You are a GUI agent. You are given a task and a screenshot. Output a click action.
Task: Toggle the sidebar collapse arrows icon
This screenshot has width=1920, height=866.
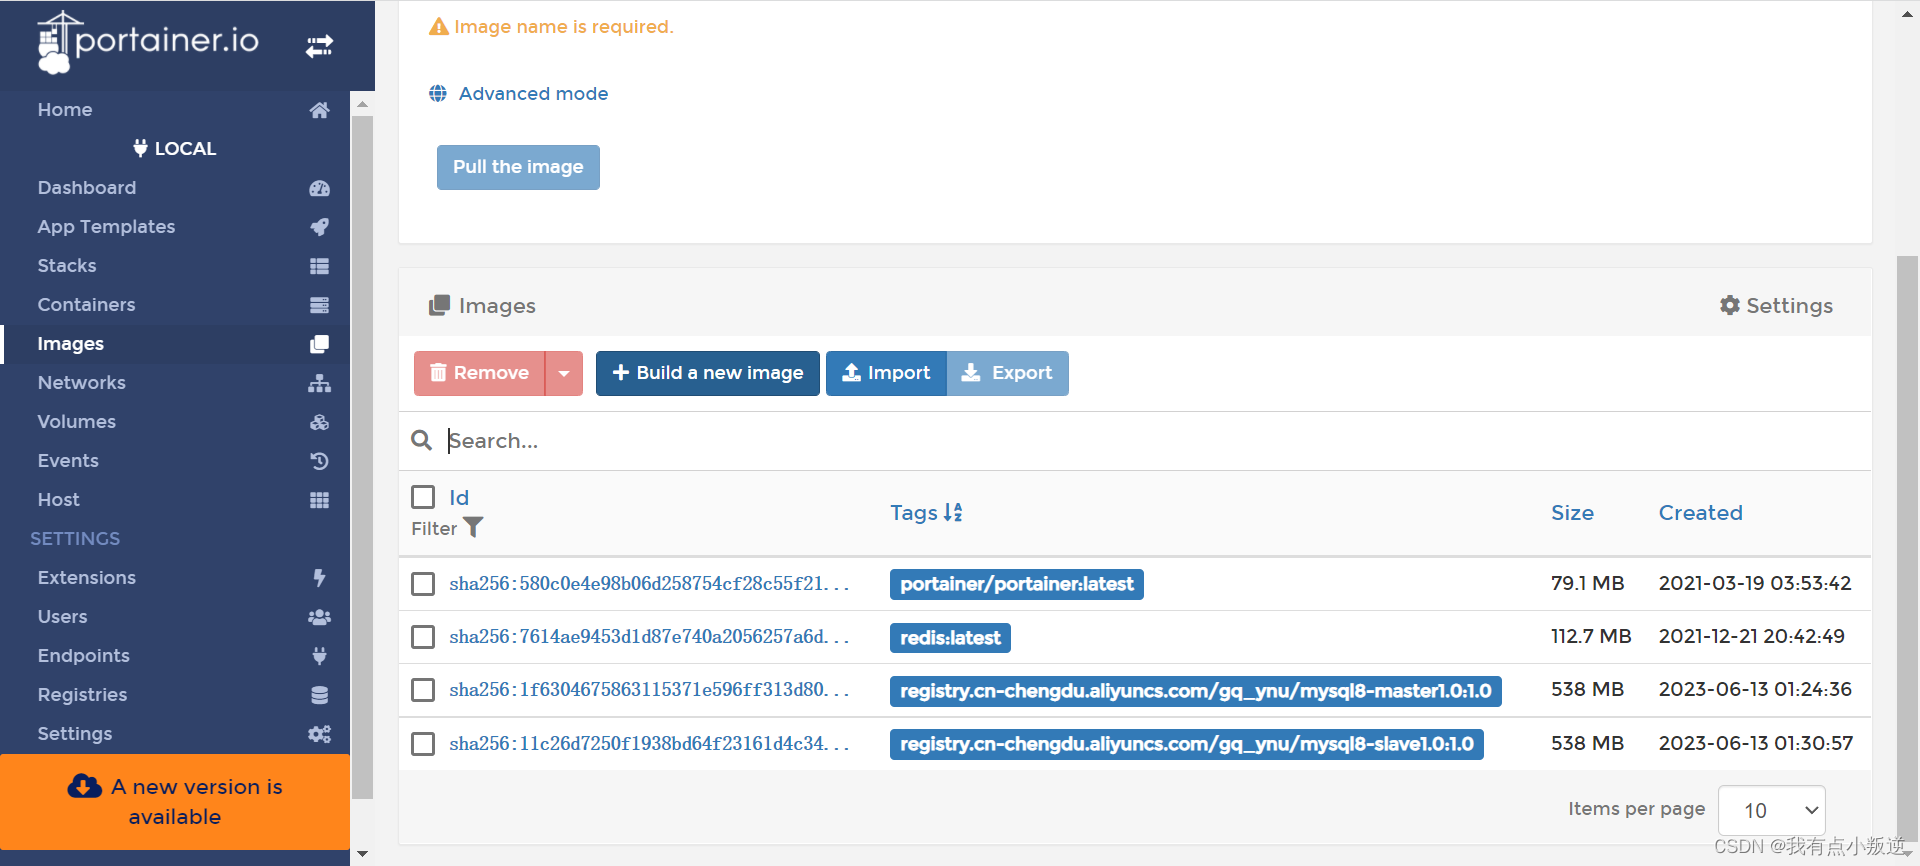pyautogui.click(x=319, y=46)
